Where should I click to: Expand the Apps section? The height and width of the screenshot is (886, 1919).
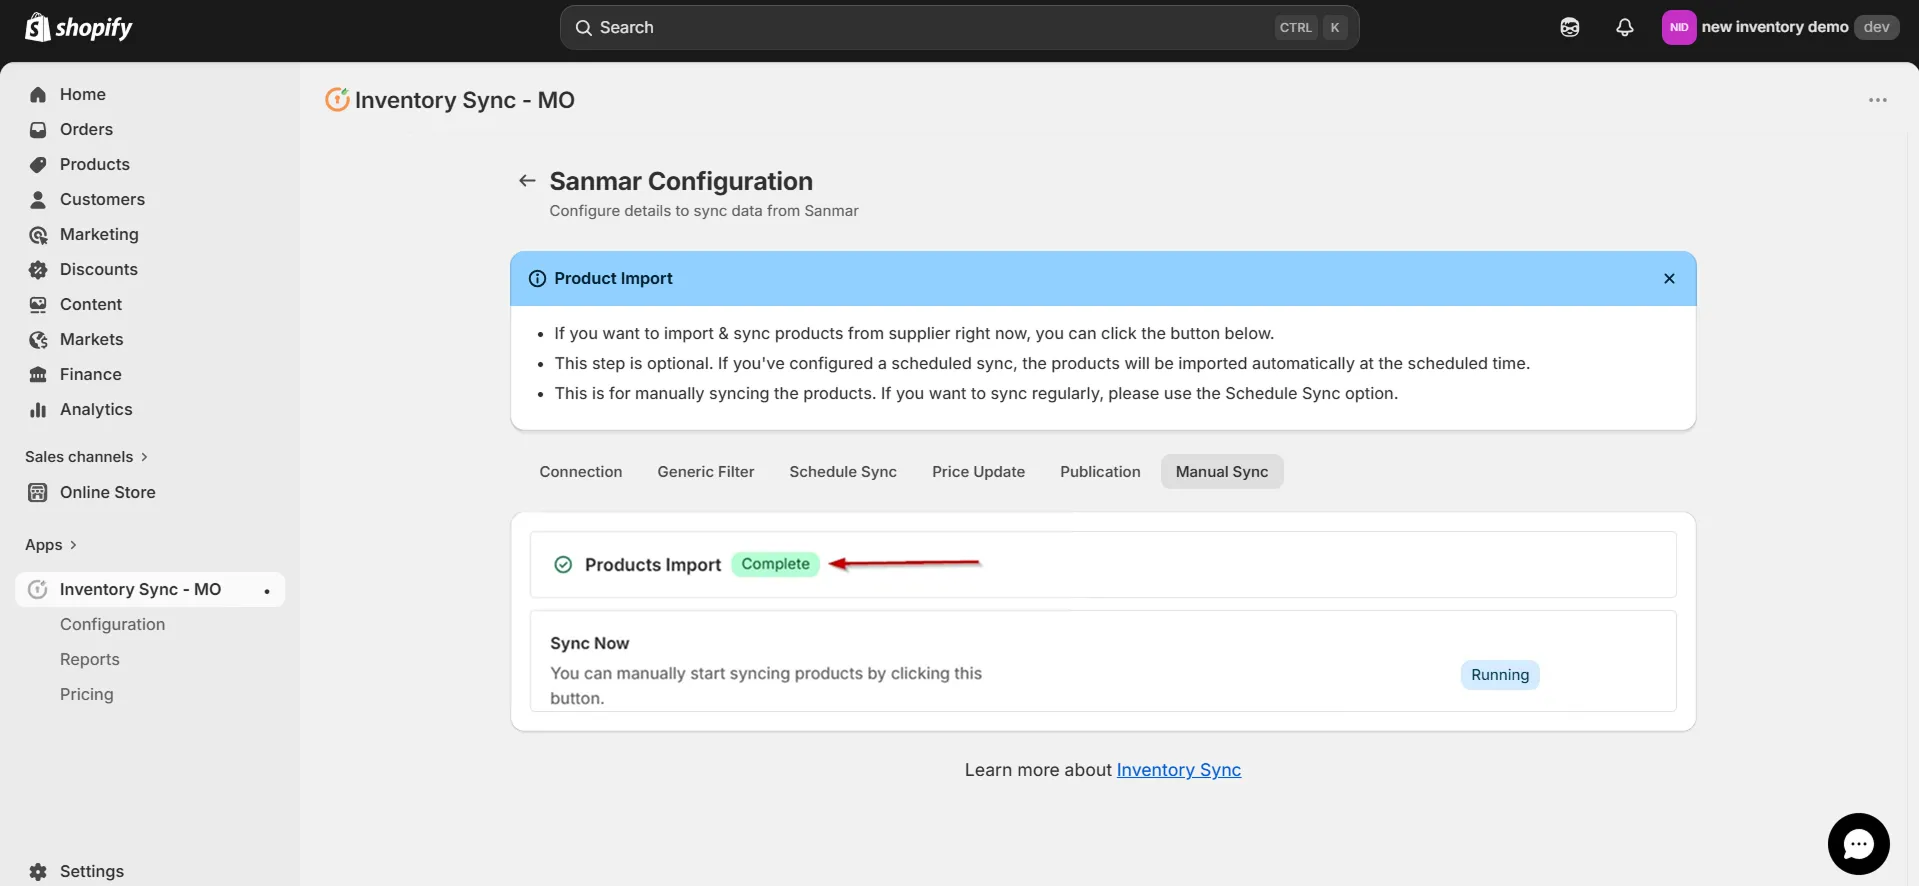click(x=51, y=545)
